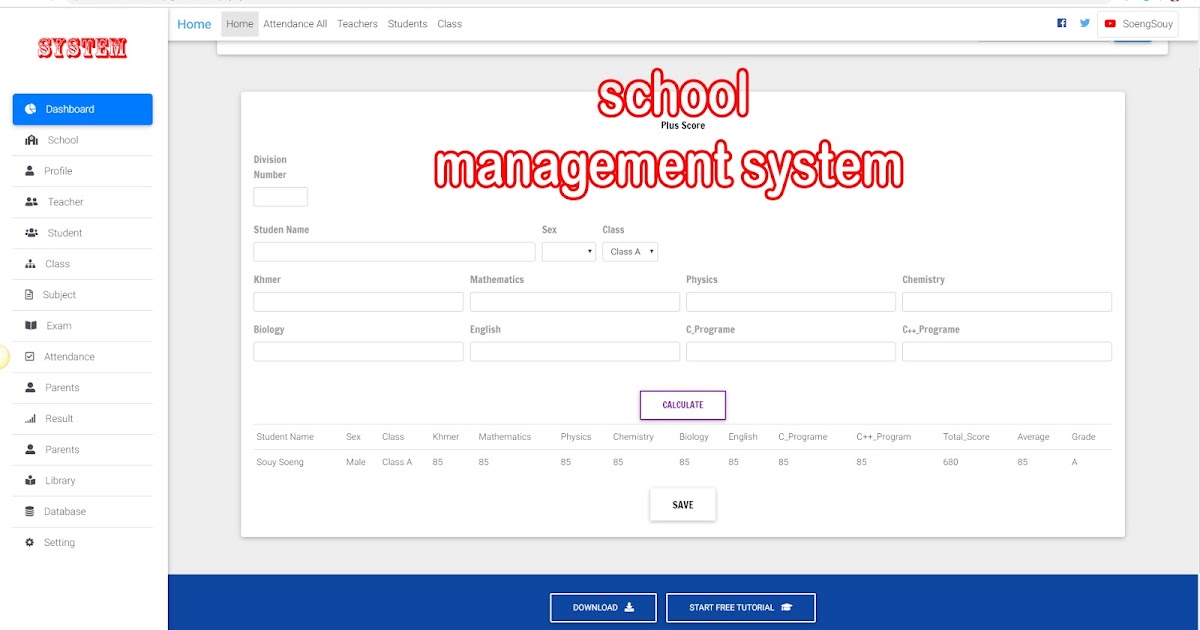The height and width of the screenshot is (630, 1200).
Task: Click the Physics score field
Action: click(x=791, y=302)
